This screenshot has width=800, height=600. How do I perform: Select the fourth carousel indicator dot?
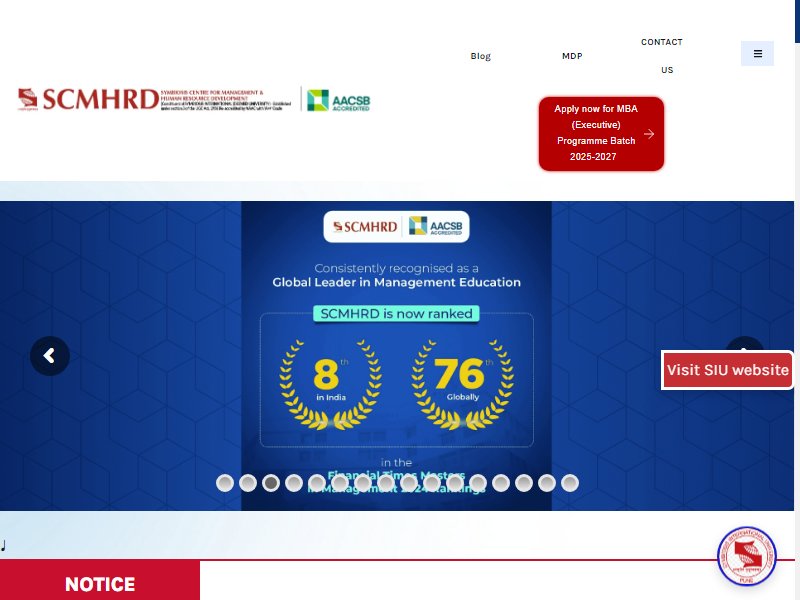[294, 483]
